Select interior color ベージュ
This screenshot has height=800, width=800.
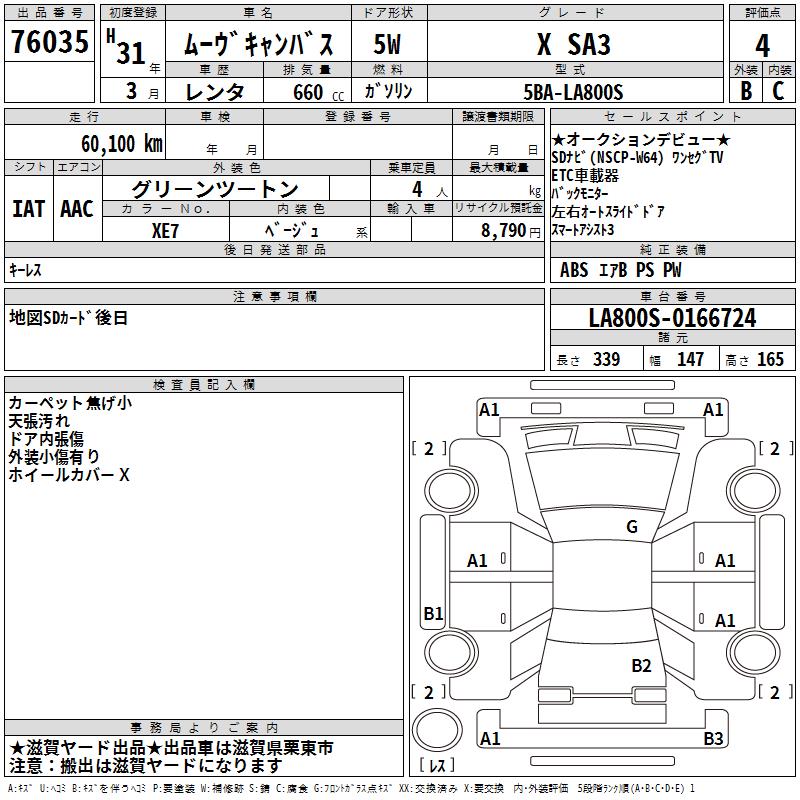click(x=291, y=230)
